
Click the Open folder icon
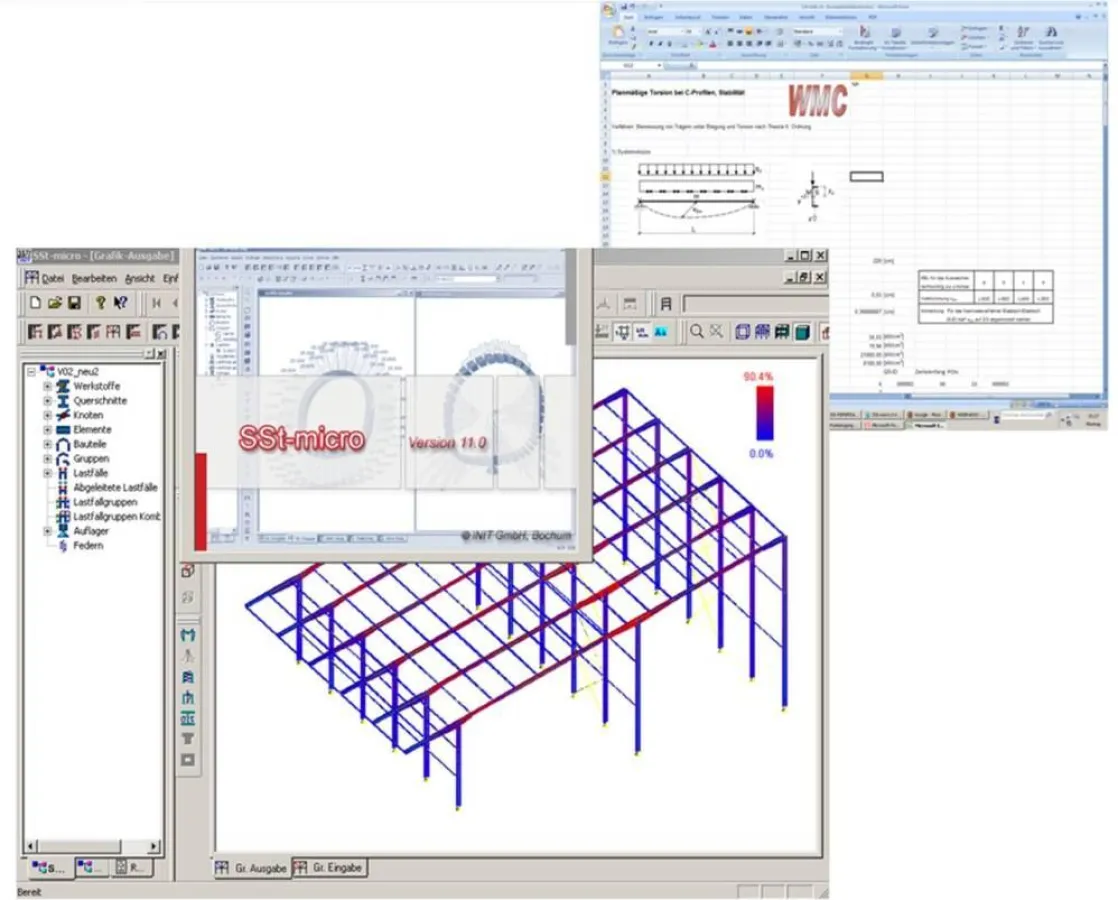pyautogui.click(x=55, y=303)
